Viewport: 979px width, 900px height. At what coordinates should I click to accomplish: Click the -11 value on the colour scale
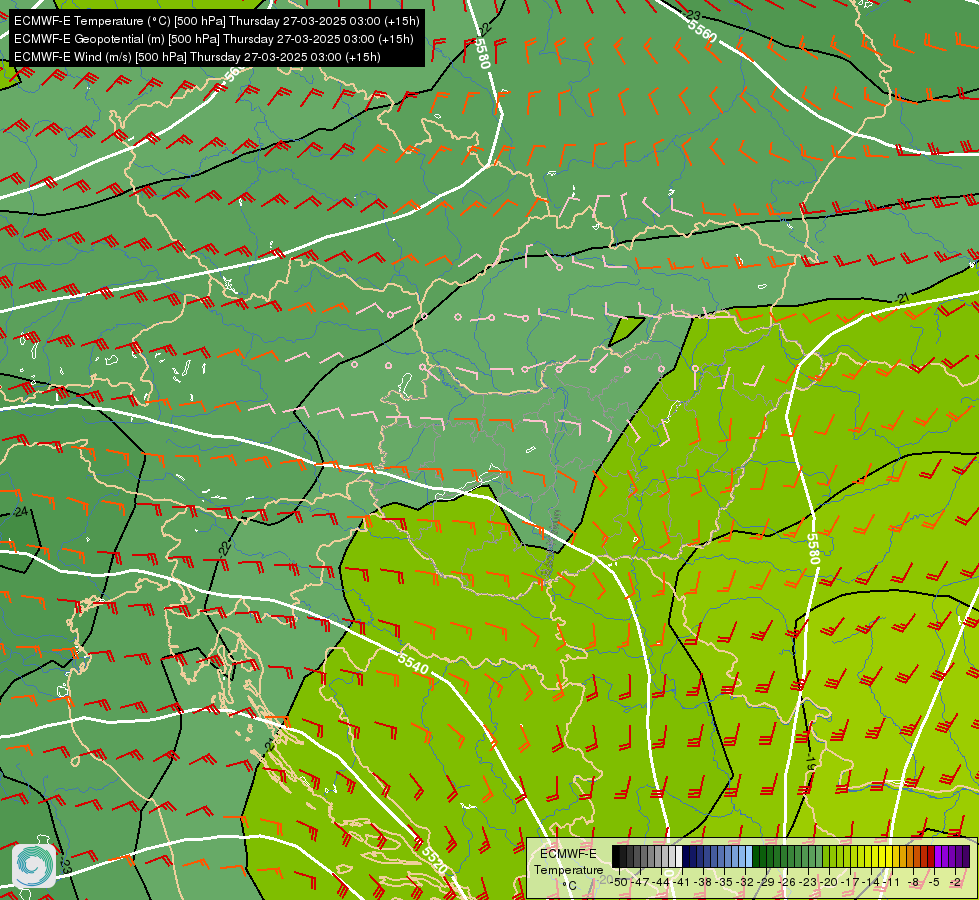tap(892, 882)
